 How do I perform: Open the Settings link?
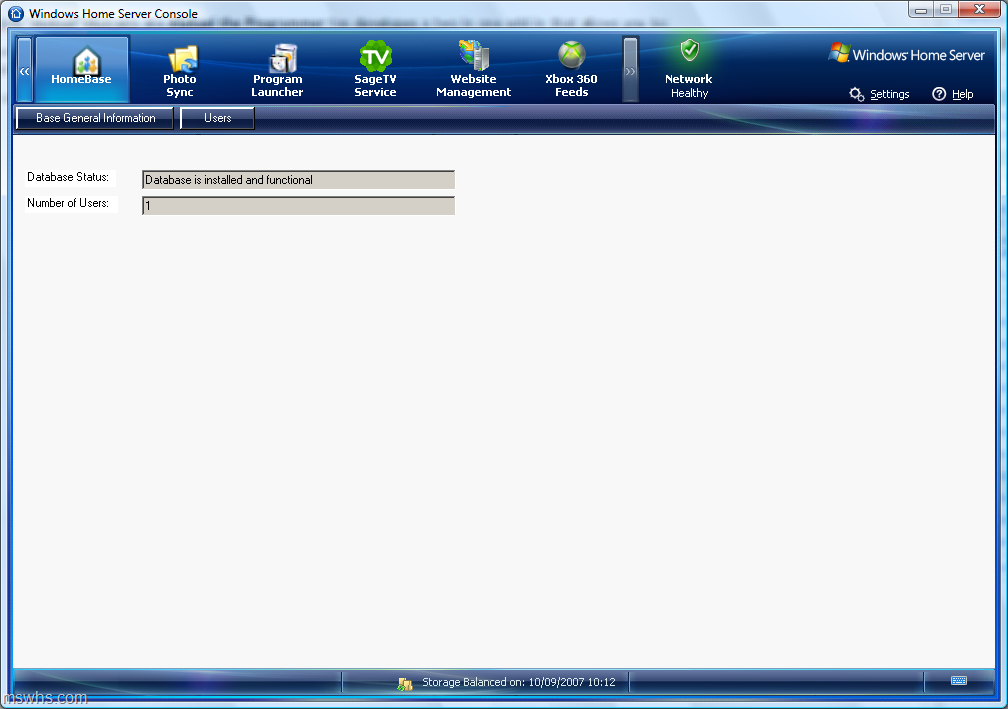tap(890, 94)
